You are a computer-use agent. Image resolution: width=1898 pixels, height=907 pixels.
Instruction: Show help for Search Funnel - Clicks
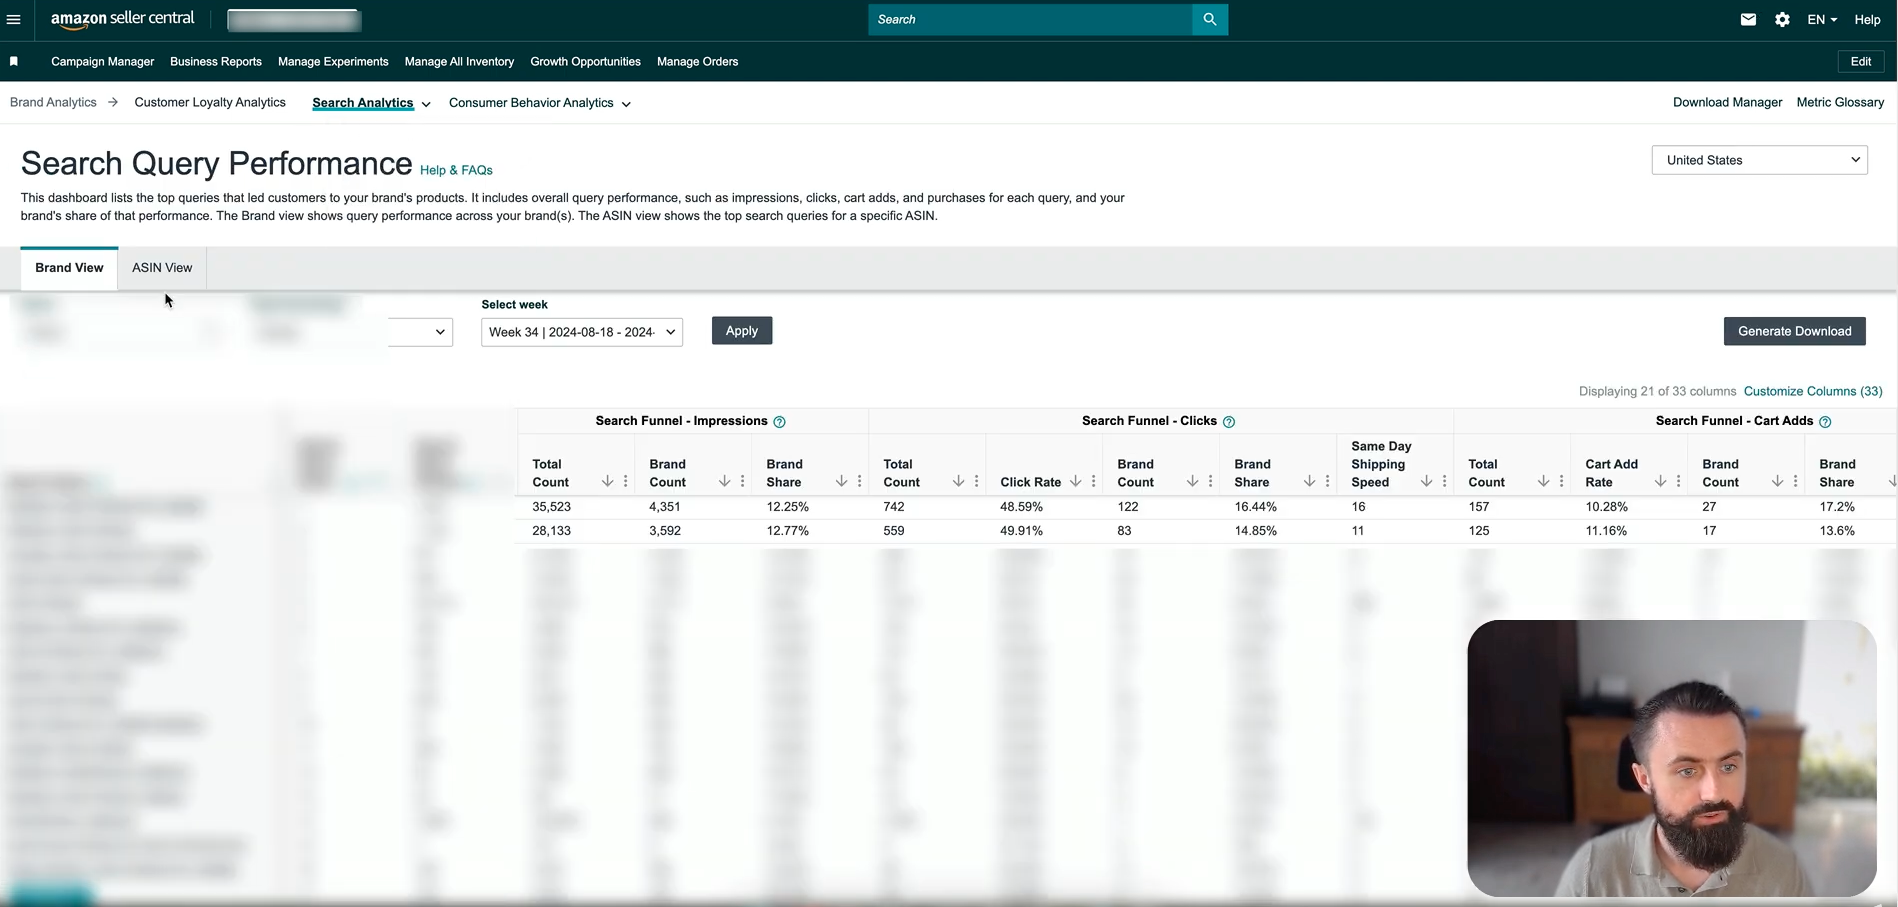pos(1229,422)
